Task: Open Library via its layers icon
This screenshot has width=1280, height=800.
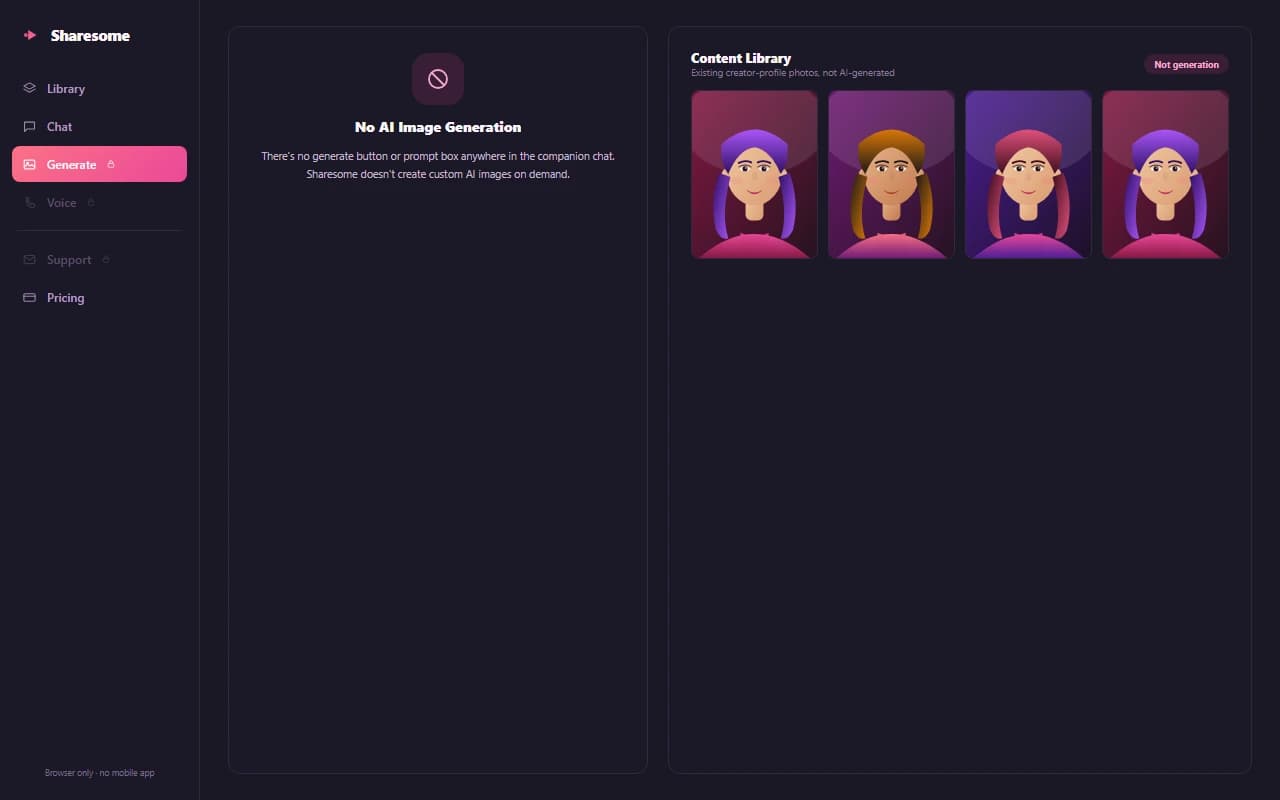Action: click(x=30, y=88)
